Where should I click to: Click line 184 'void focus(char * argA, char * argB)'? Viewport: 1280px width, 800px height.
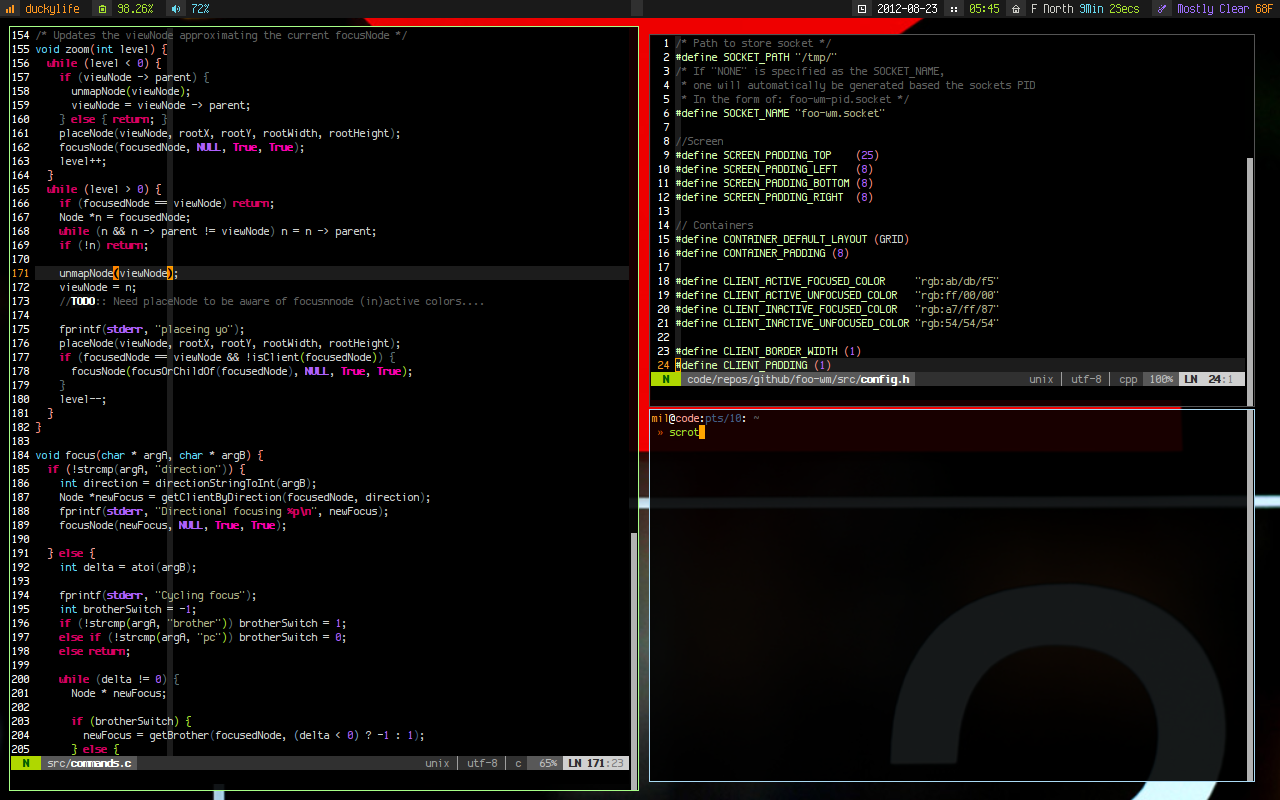click(149, 455)
